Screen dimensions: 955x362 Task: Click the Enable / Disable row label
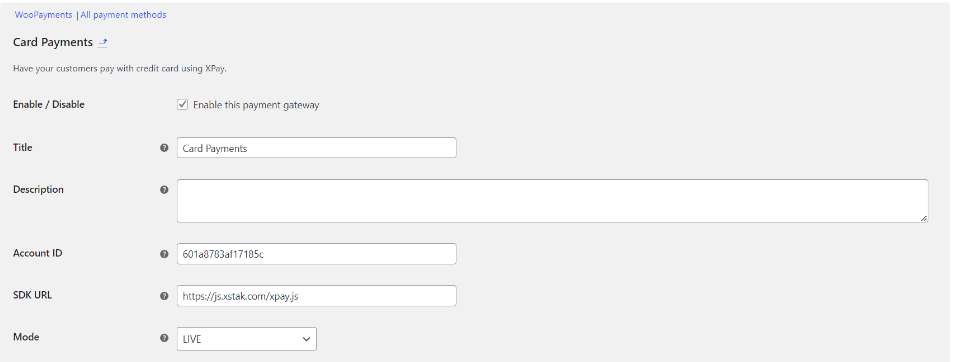coord(49,104)
